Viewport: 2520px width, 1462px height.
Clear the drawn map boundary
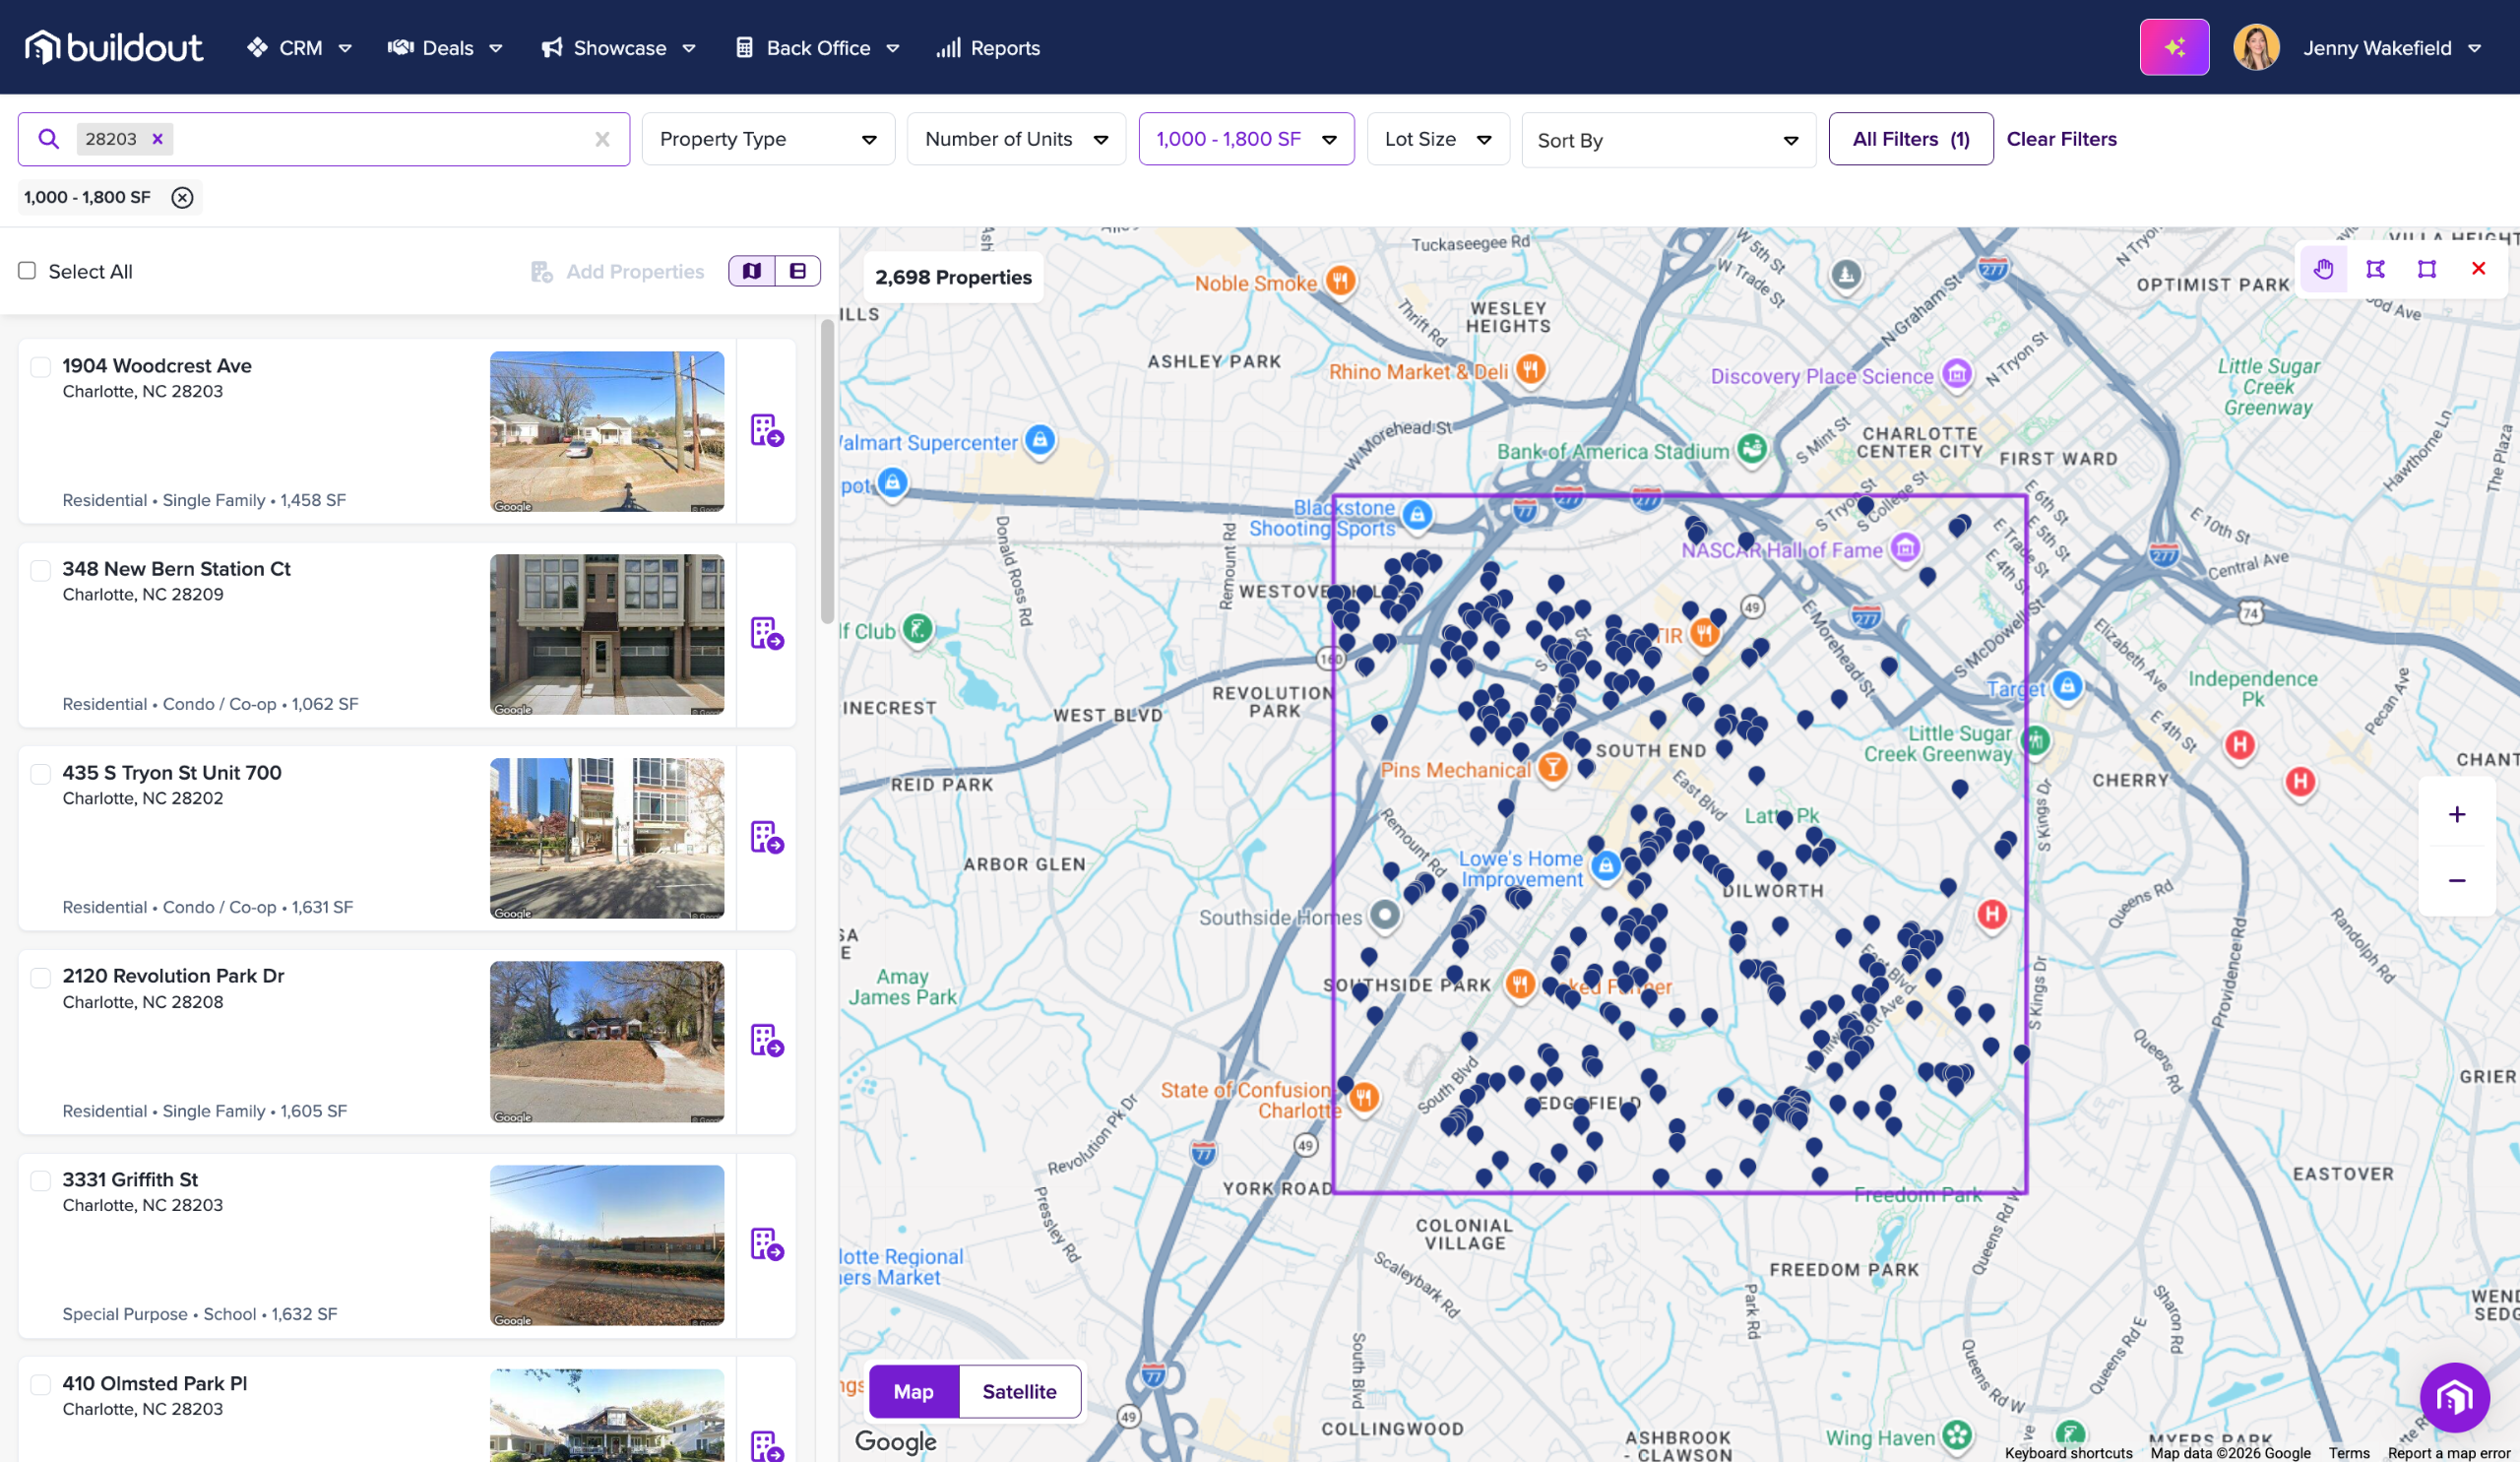click(x=2478, y=268)
